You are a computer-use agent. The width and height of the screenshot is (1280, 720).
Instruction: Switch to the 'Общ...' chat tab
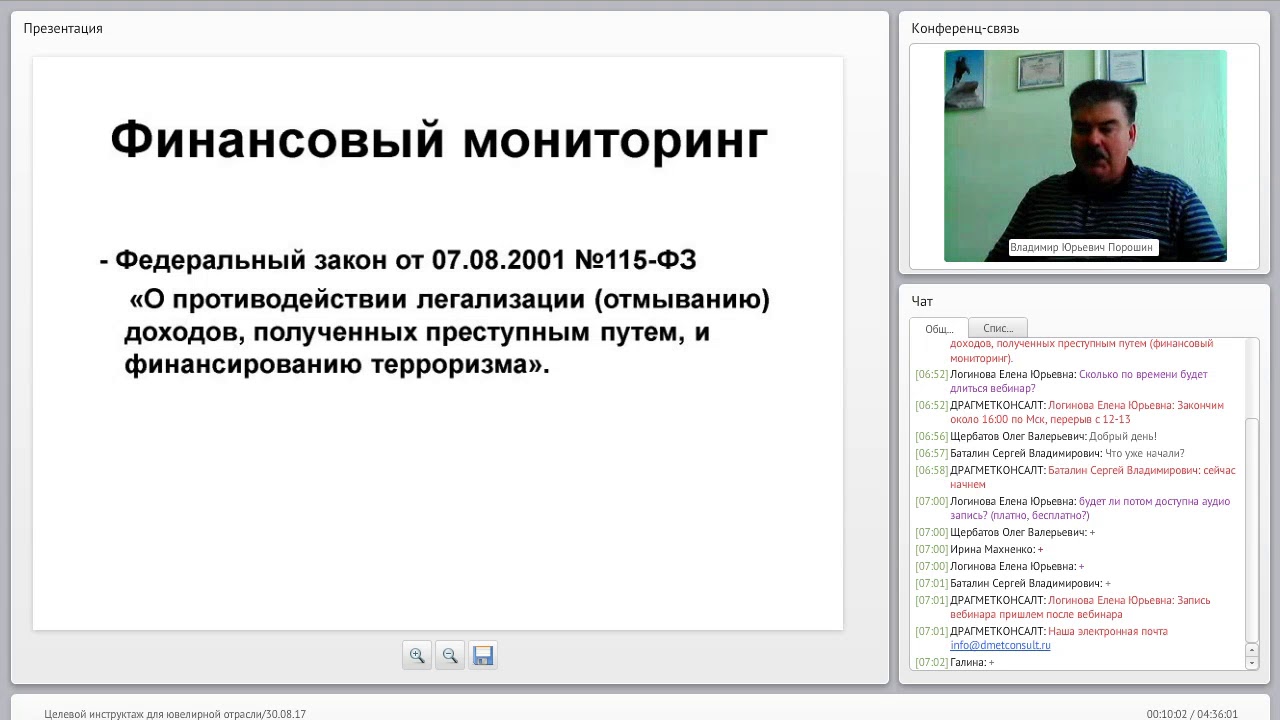click(x=939, y=328)
